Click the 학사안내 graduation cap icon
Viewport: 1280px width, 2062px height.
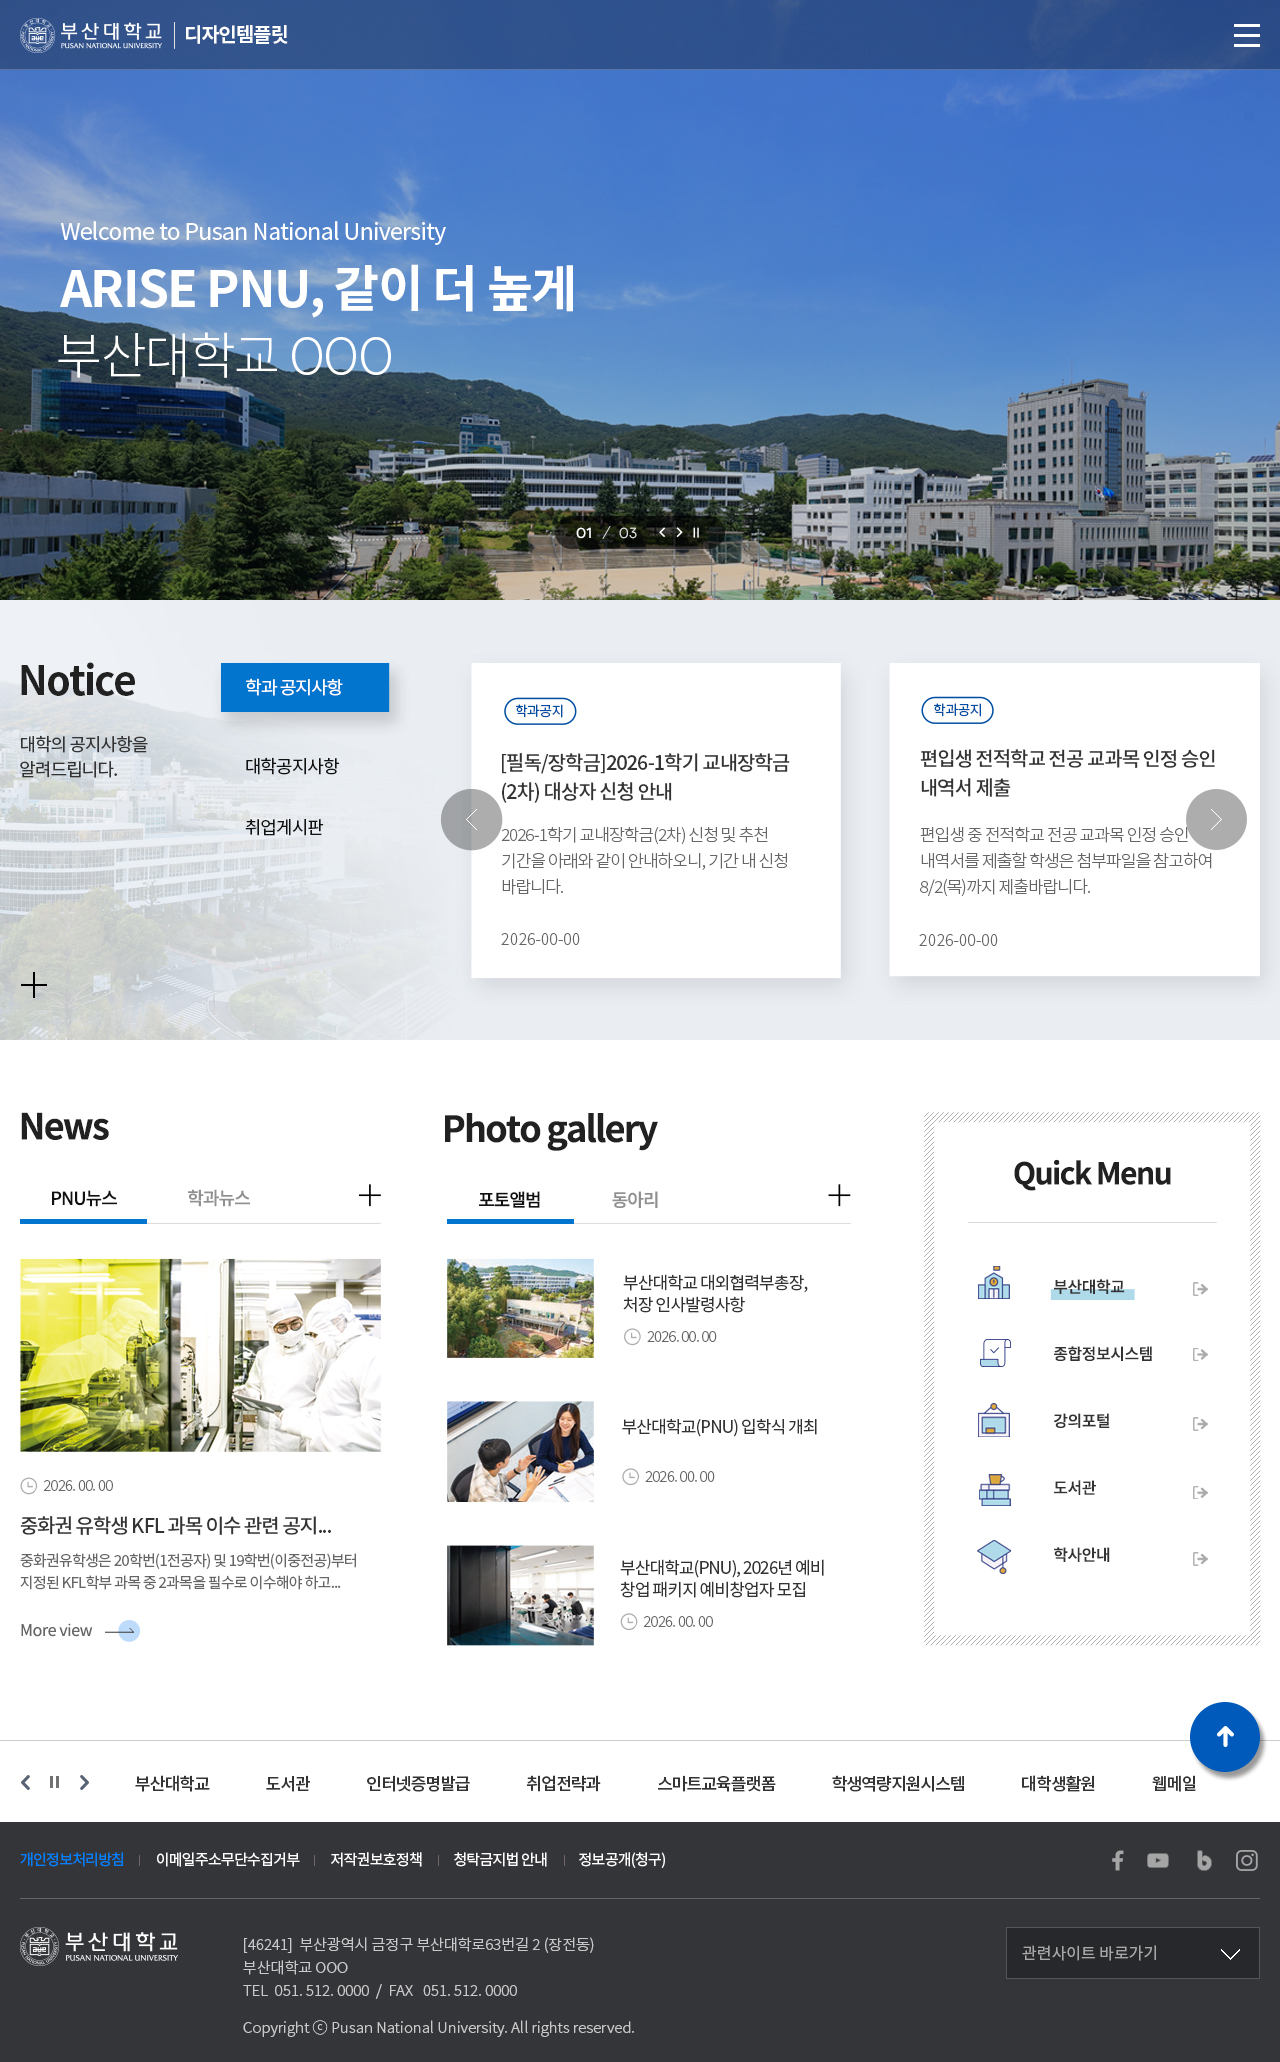(994, 1556)
